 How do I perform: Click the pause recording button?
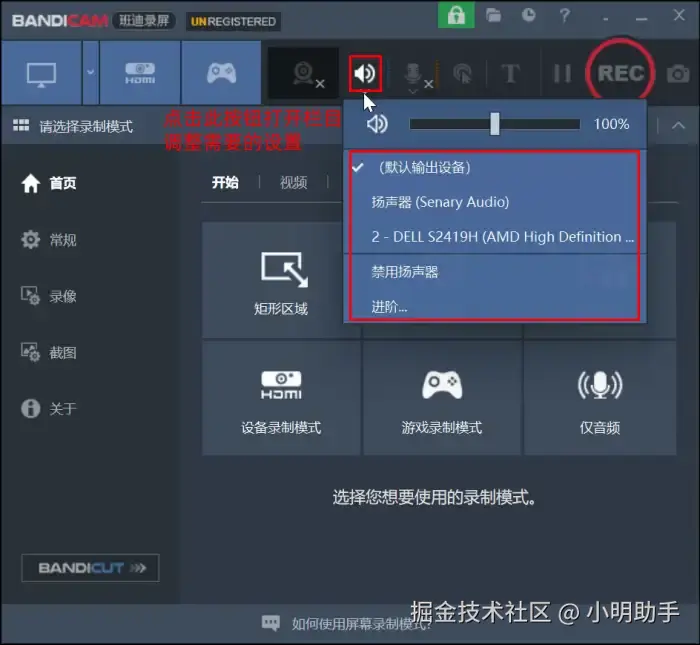562,74
